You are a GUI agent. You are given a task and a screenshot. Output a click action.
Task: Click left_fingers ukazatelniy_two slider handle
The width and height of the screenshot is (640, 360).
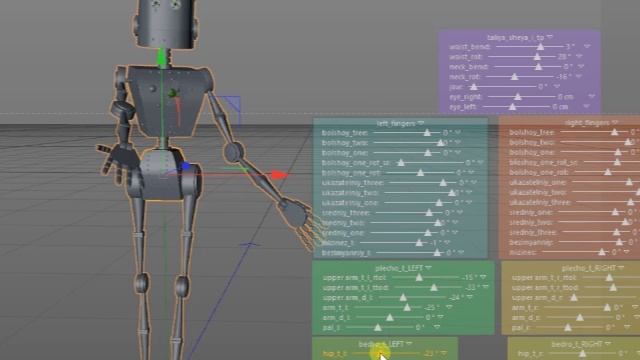coord(452,193)
